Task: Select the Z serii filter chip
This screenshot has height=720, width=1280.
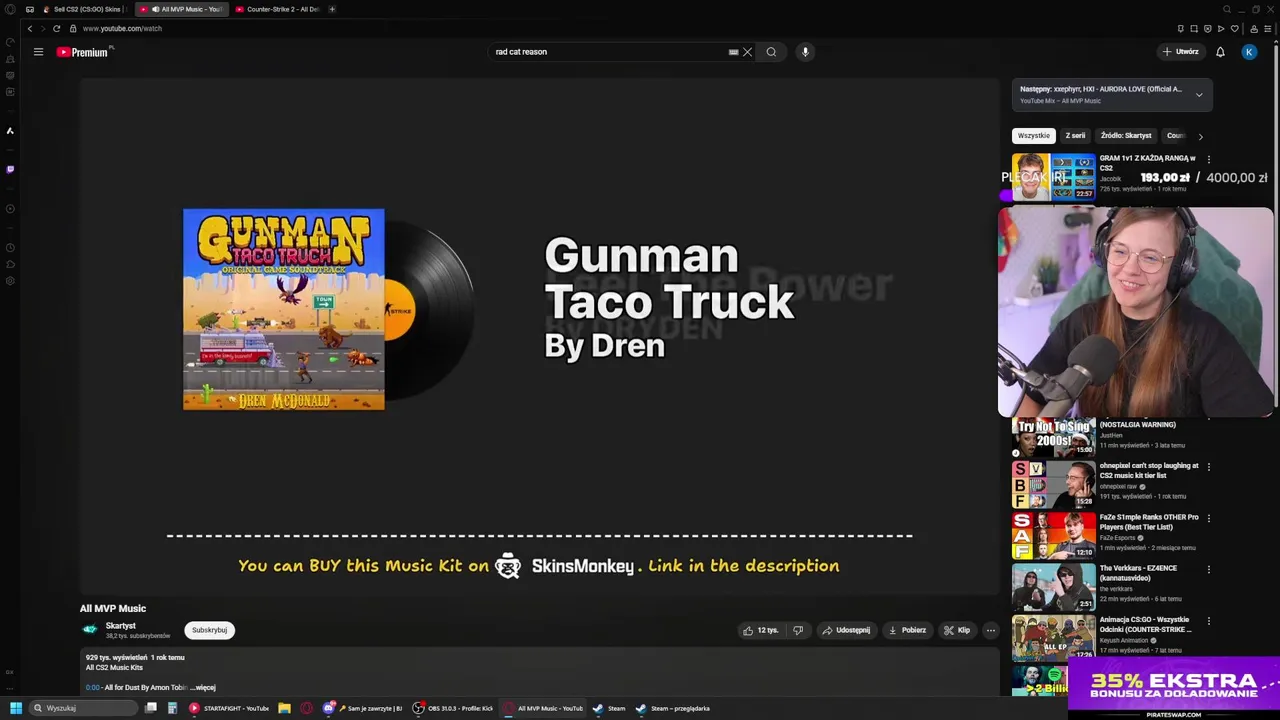Action: (x=1075, y=135)
